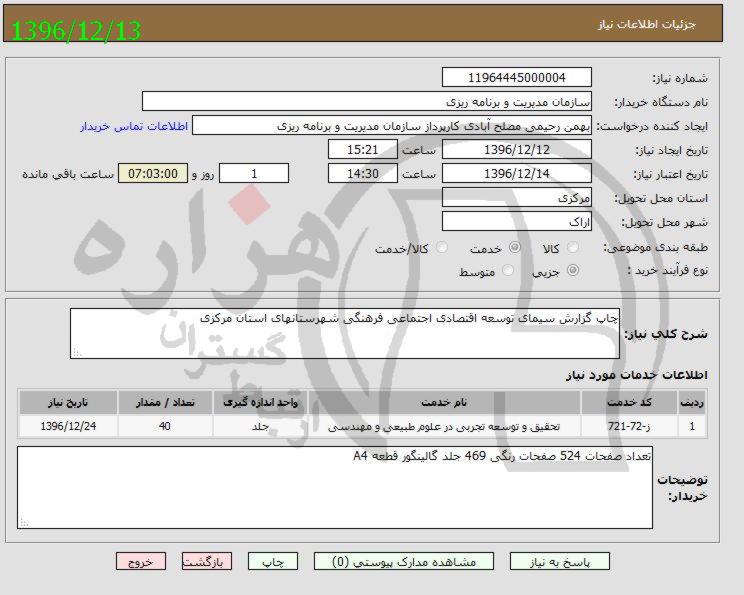744x595 pixels.
Task: Click the توضیحات خریدار text area
Action: point(335,487)
